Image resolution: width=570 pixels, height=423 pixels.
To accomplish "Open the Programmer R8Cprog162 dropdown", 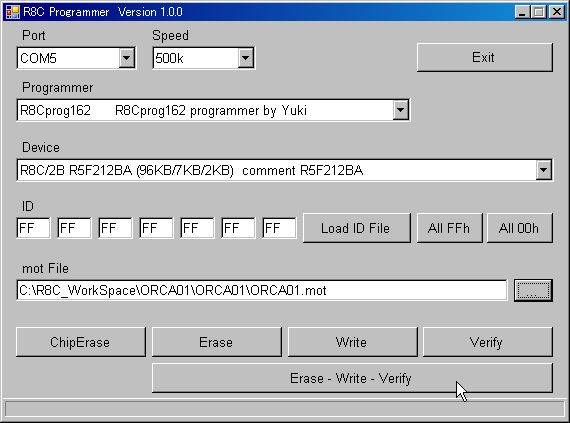I will click(x=400, y=110).
